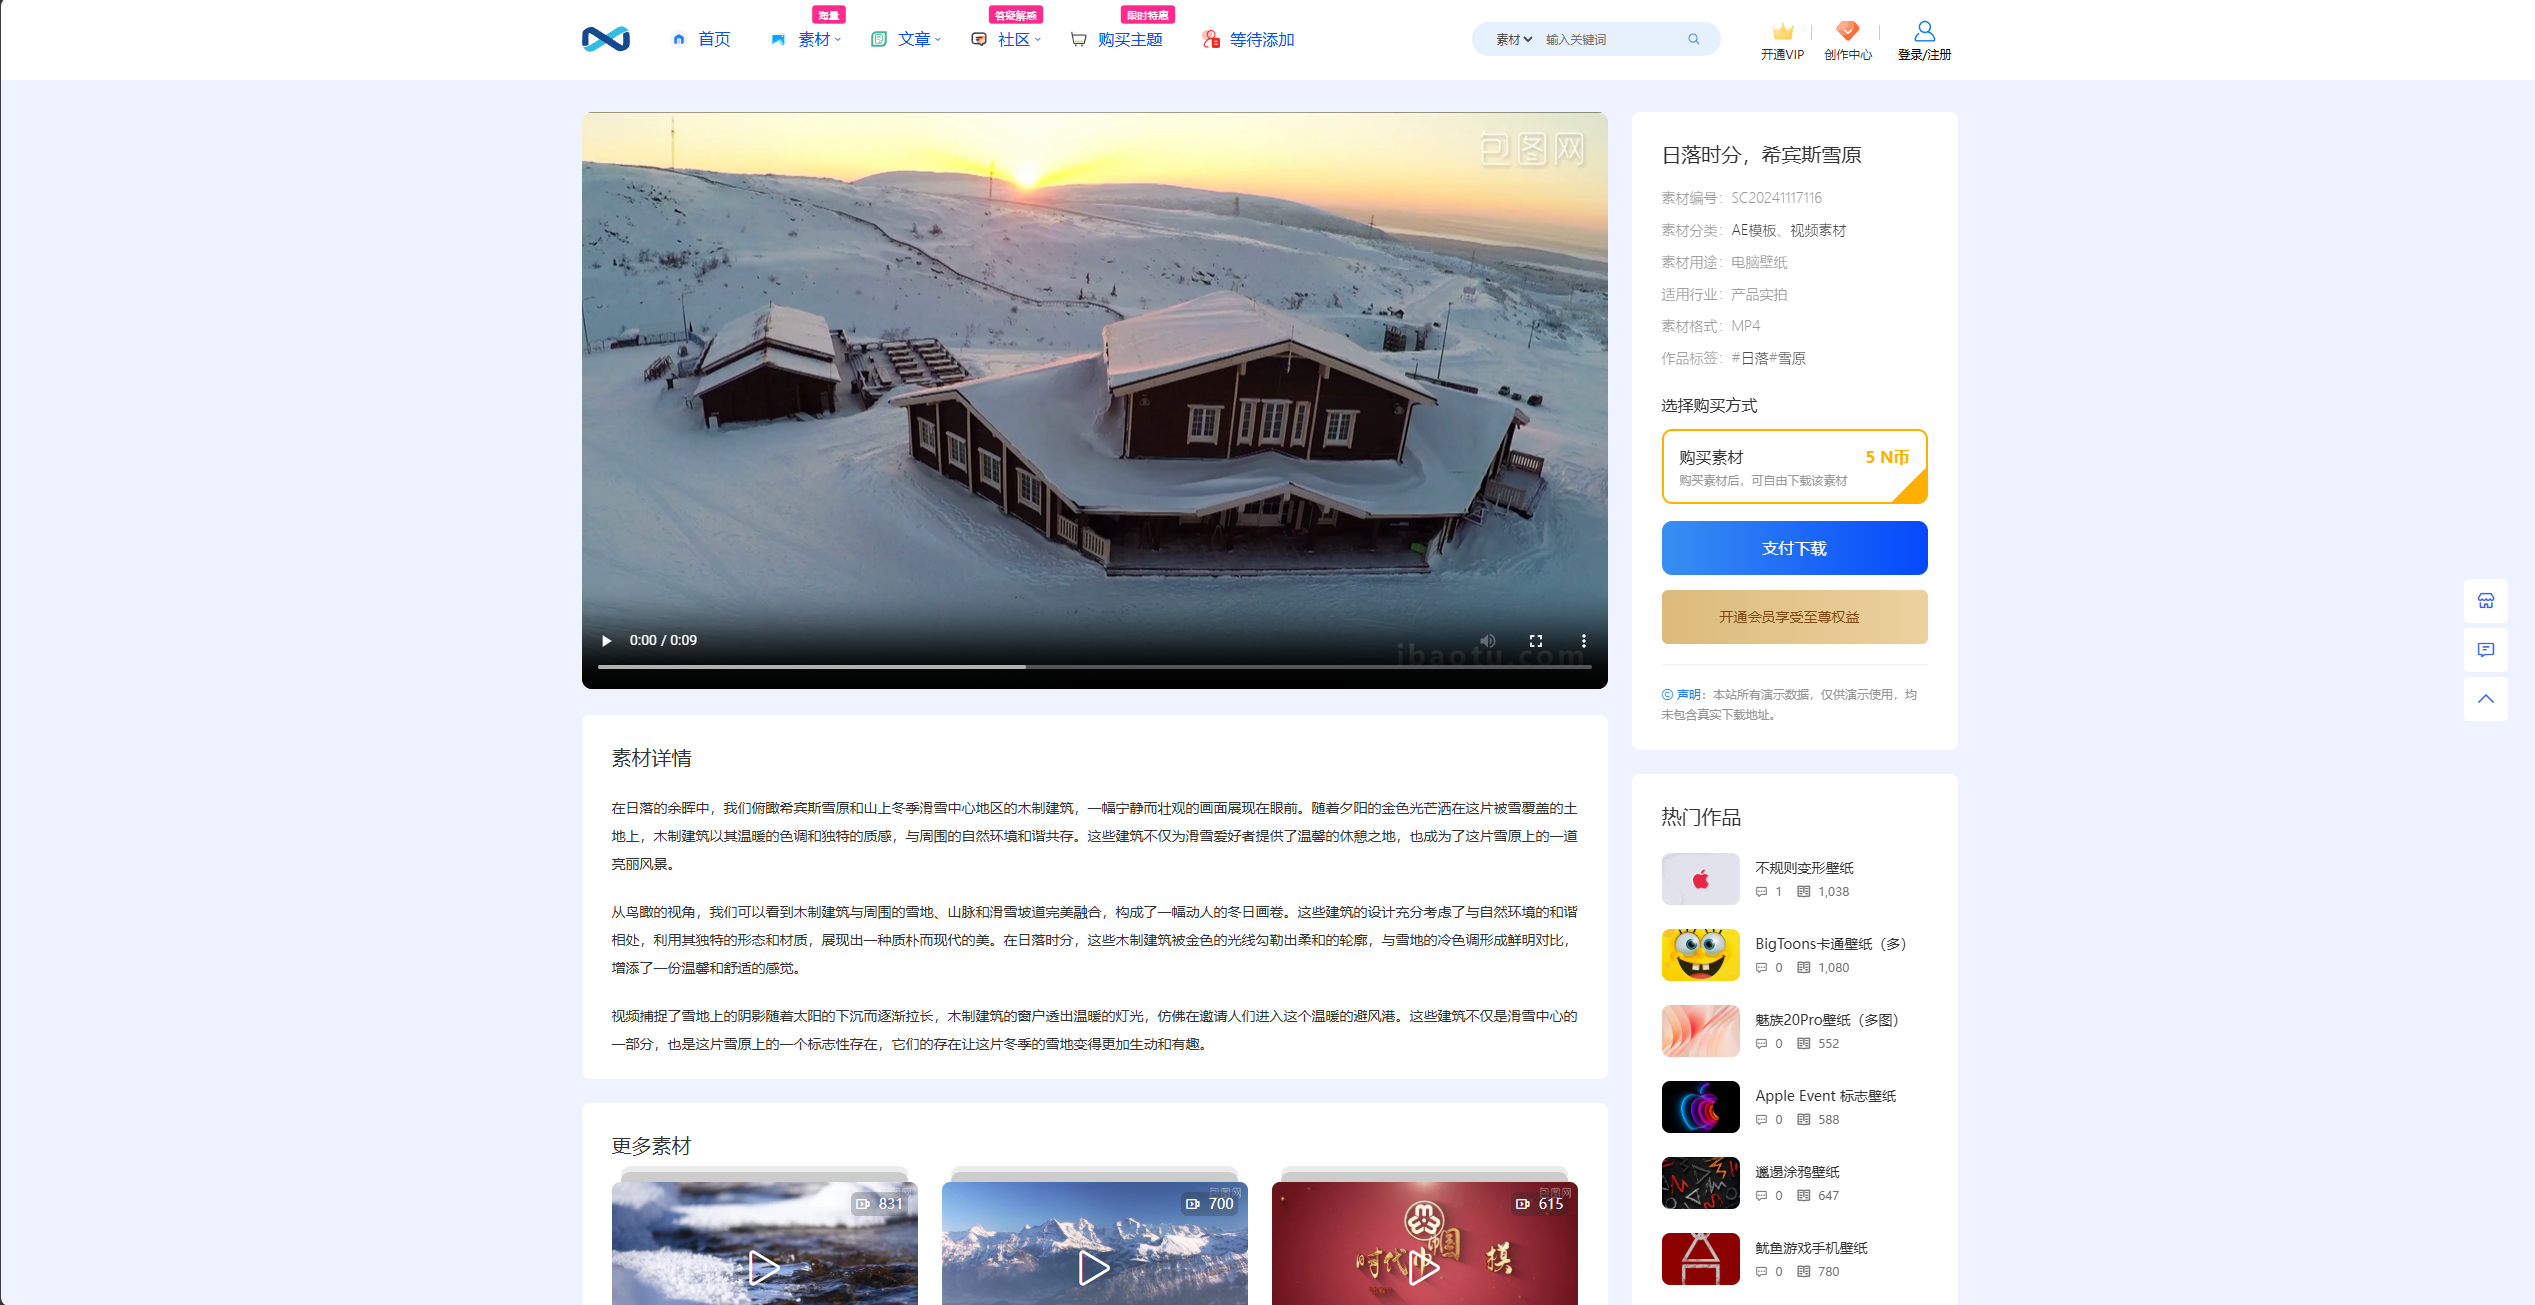Open the 购买主题 menu item
2535x1305 pixels.
tap(1117, 39)
